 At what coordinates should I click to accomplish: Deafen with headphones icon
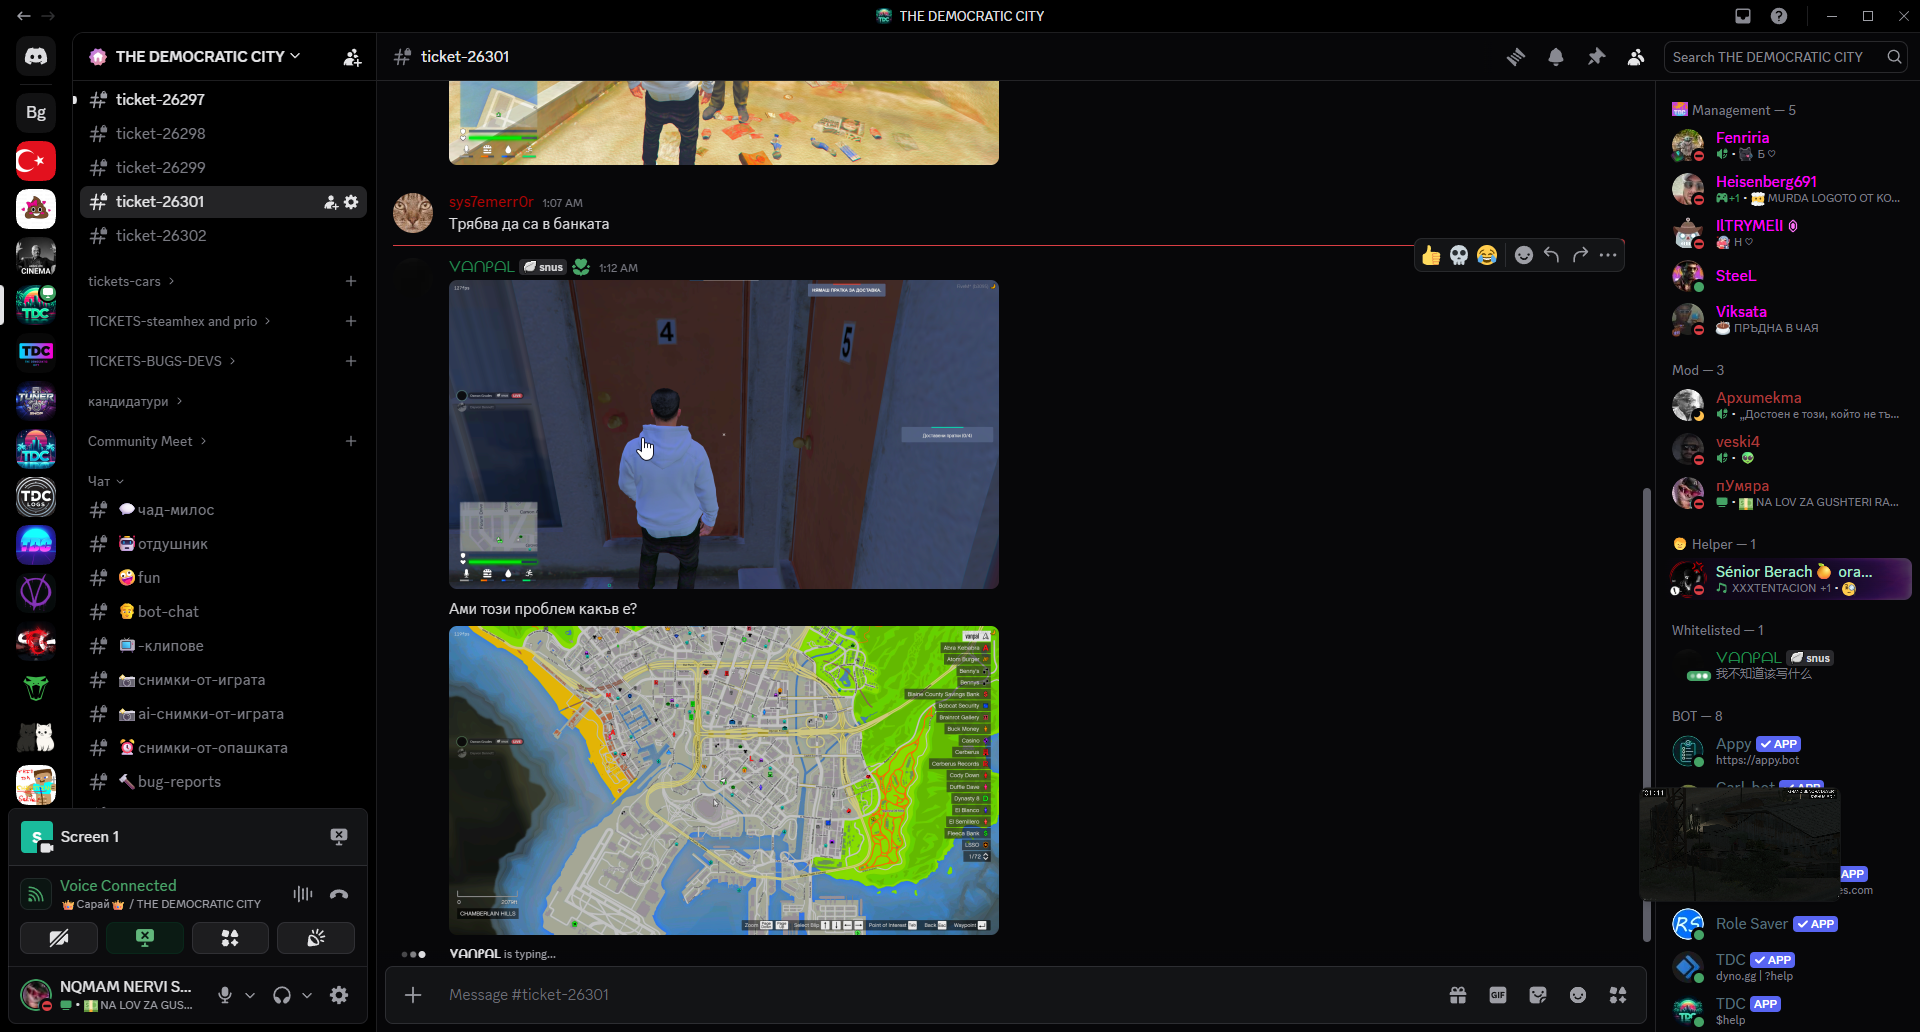(282, 995)
